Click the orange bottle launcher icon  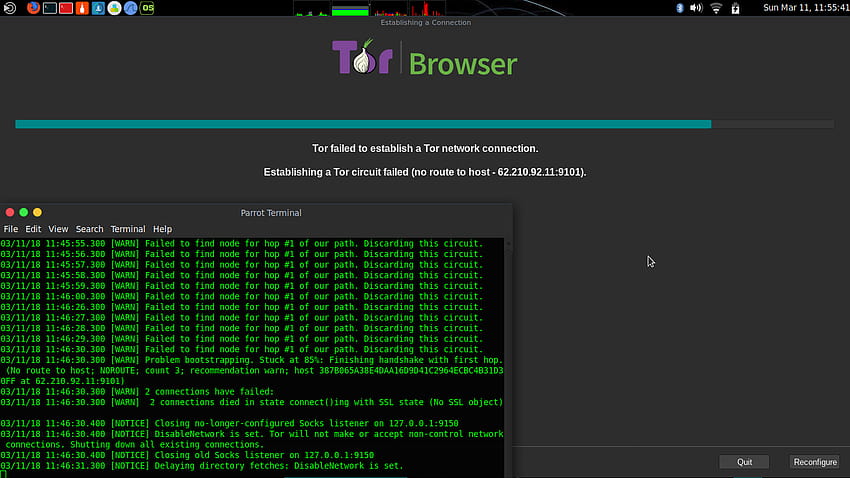coord(82,8)
